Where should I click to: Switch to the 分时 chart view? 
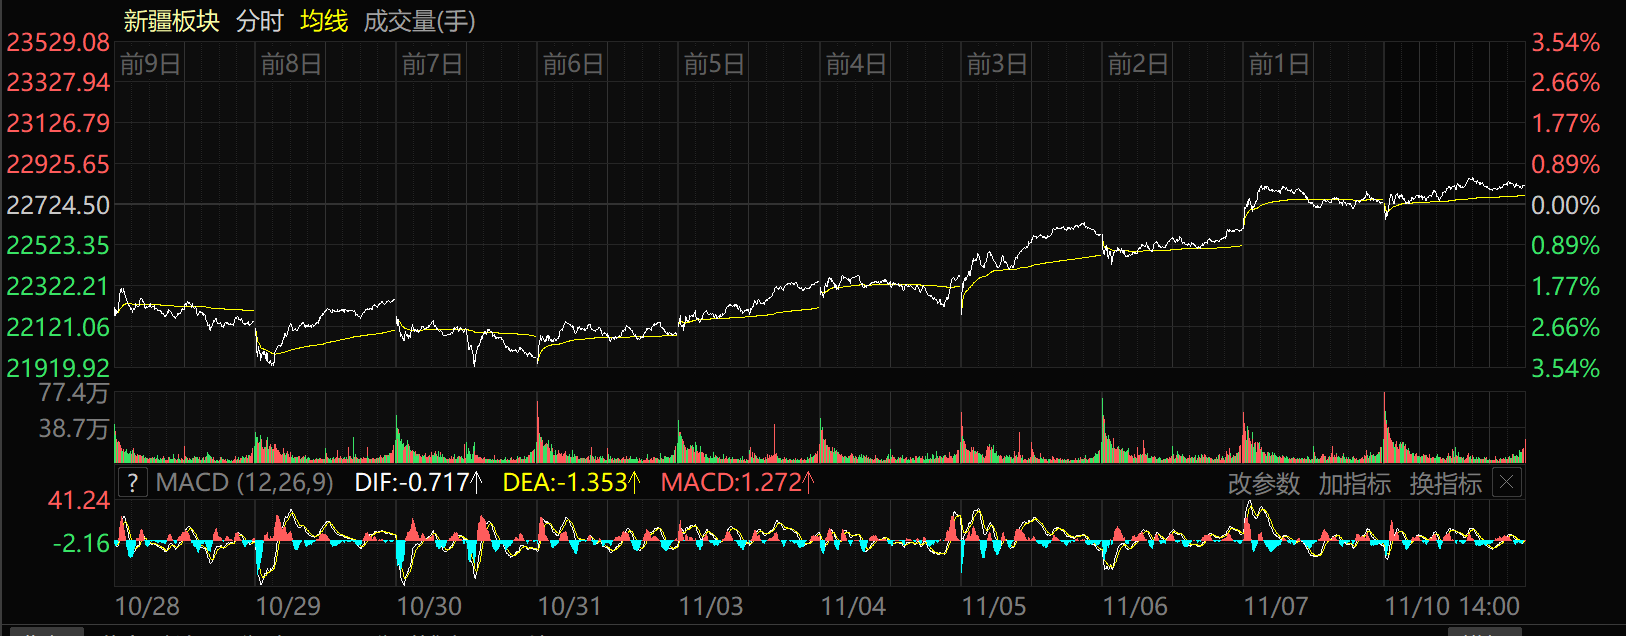[260, 21]
